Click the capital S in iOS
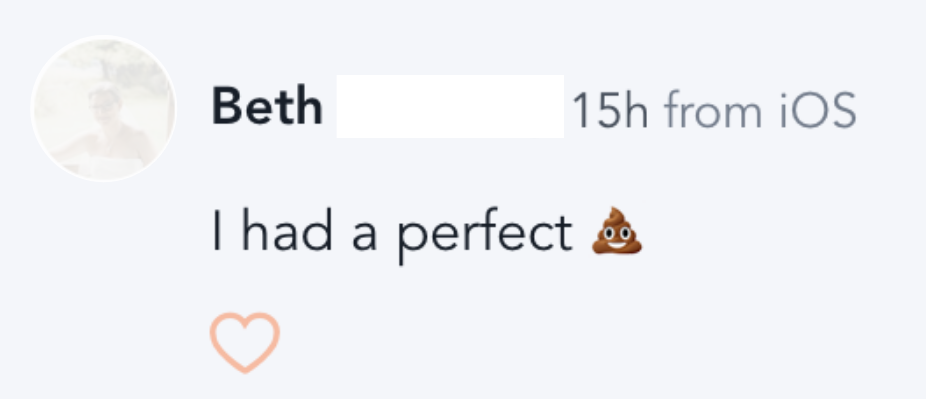Image resolution: width=926 pixels, height=399 pixels. tap(842, 110)
